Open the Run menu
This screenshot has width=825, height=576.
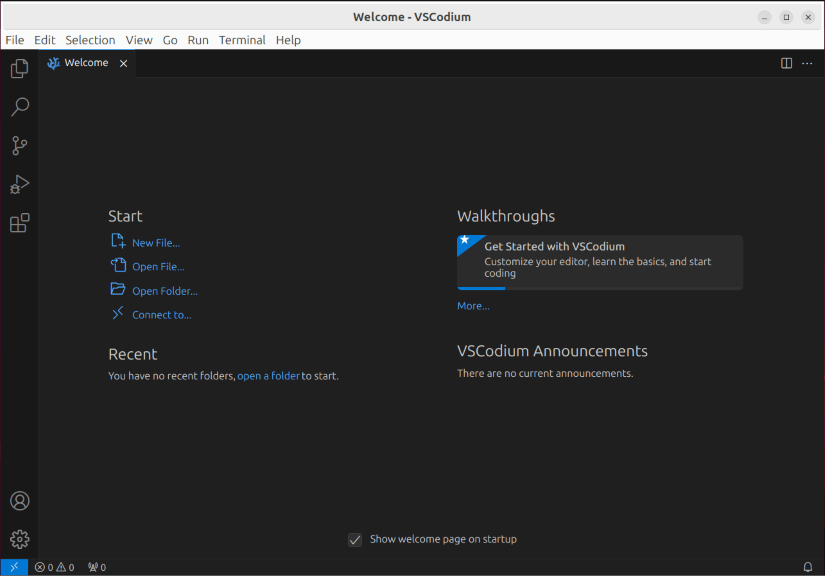tap(198, 40)
